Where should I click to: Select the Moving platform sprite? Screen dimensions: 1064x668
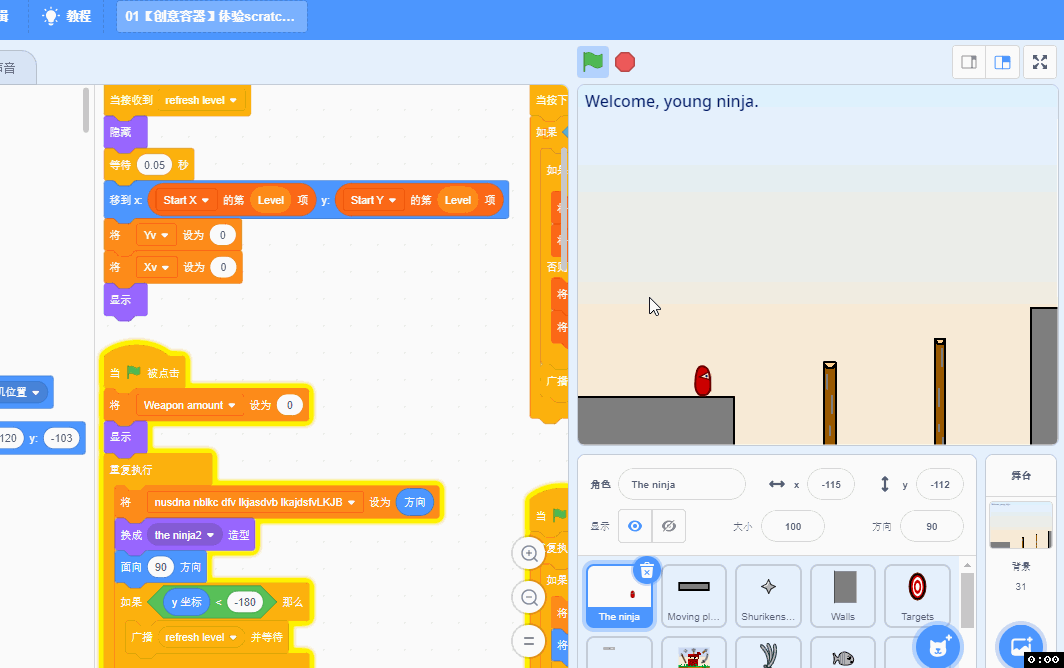click(x=694, y=595)
